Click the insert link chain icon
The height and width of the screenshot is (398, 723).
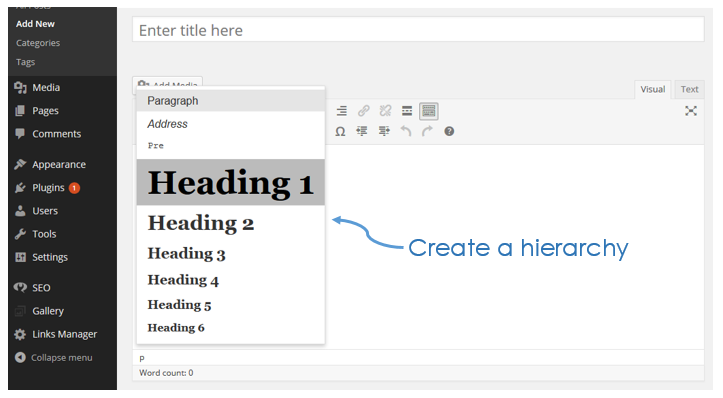363,111
